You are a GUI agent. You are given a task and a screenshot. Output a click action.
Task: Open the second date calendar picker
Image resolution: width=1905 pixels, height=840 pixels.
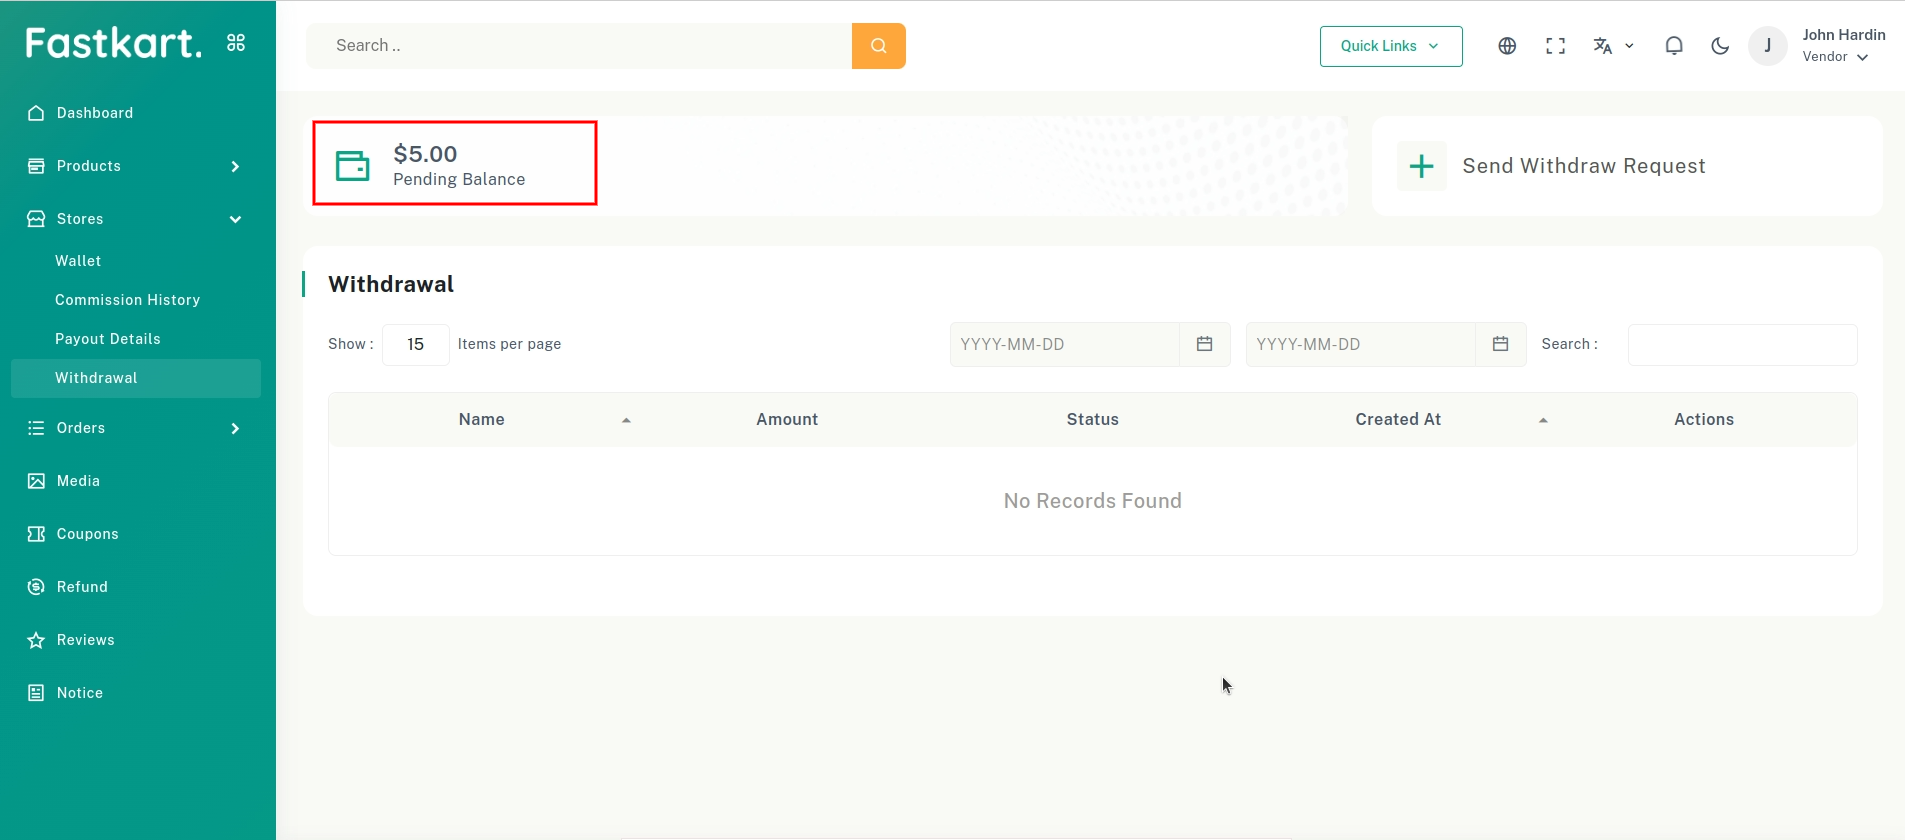tap(1500, 344)
